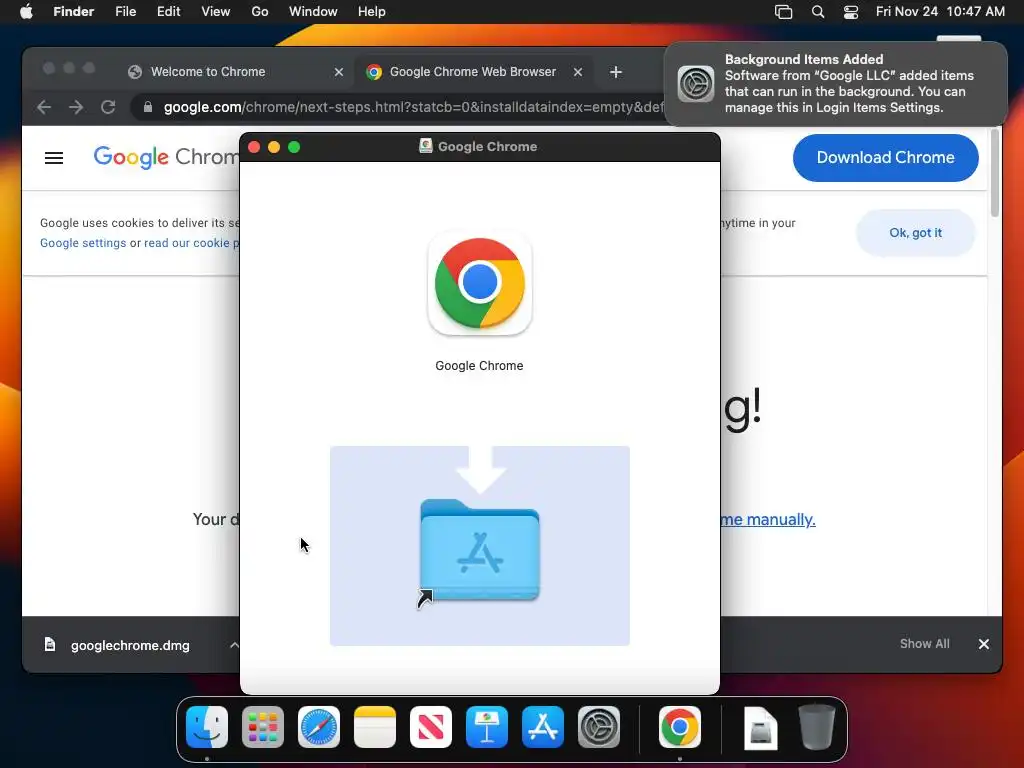This screenshot has width=1024, height=768.
Task: Open the Google settings link
Action: coord(83,243)
